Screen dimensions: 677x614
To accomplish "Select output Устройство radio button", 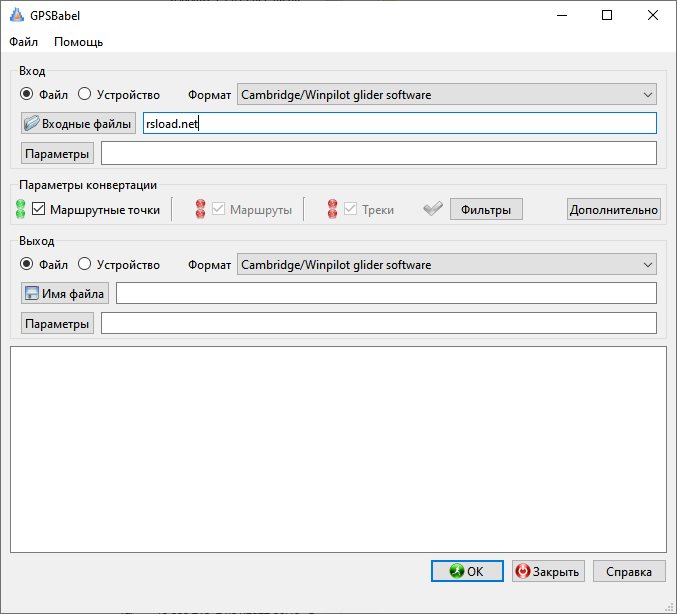I will pyautogui.click(x=84, y=264).
